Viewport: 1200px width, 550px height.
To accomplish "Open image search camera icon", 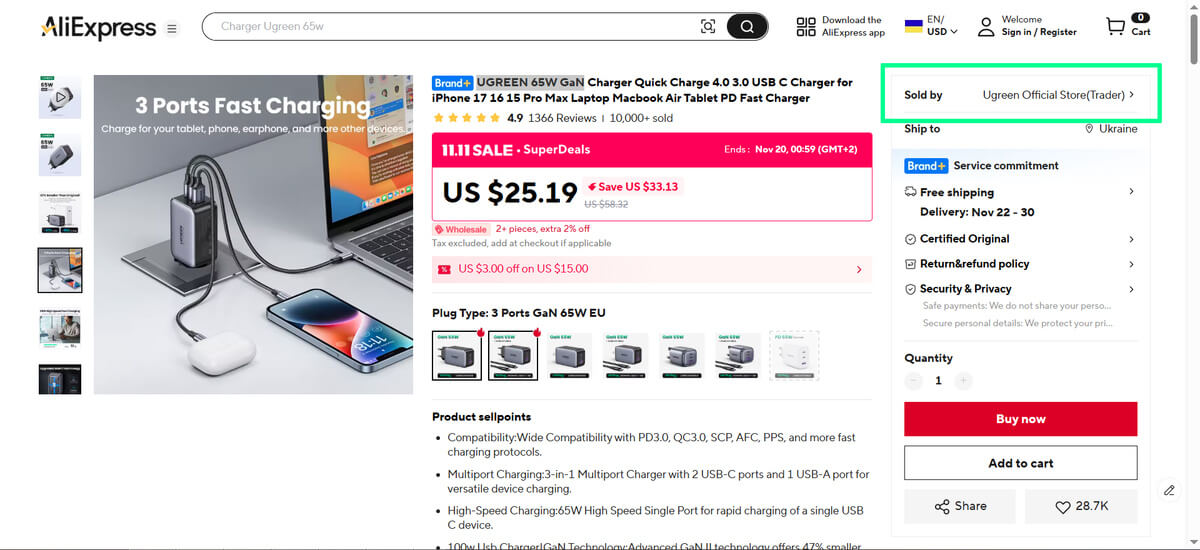I will (x=708, y=27).
